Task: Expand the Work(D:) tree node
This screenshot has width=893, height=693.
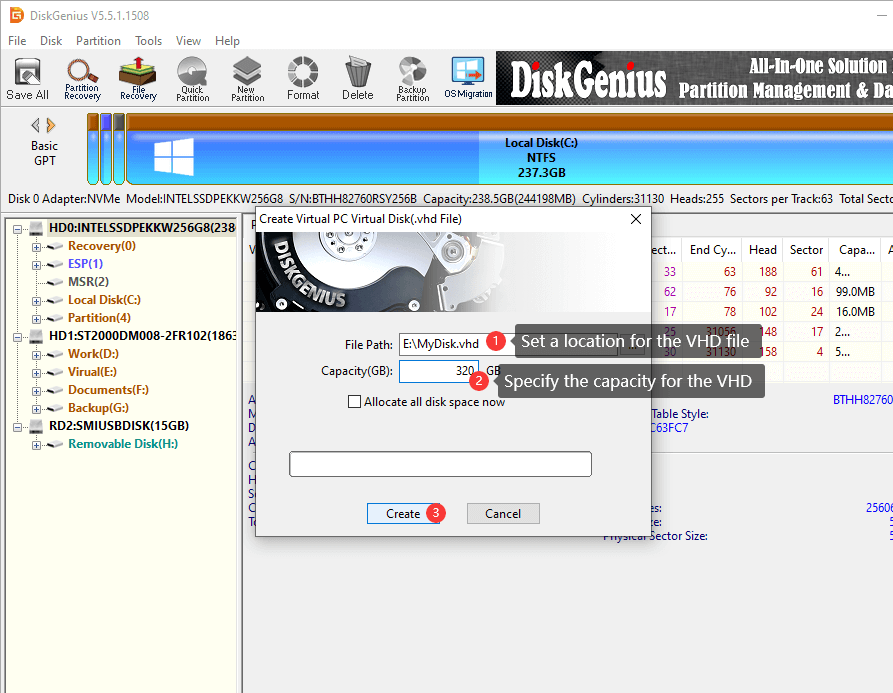Action: pyautogui.click(x=36, y=355)
